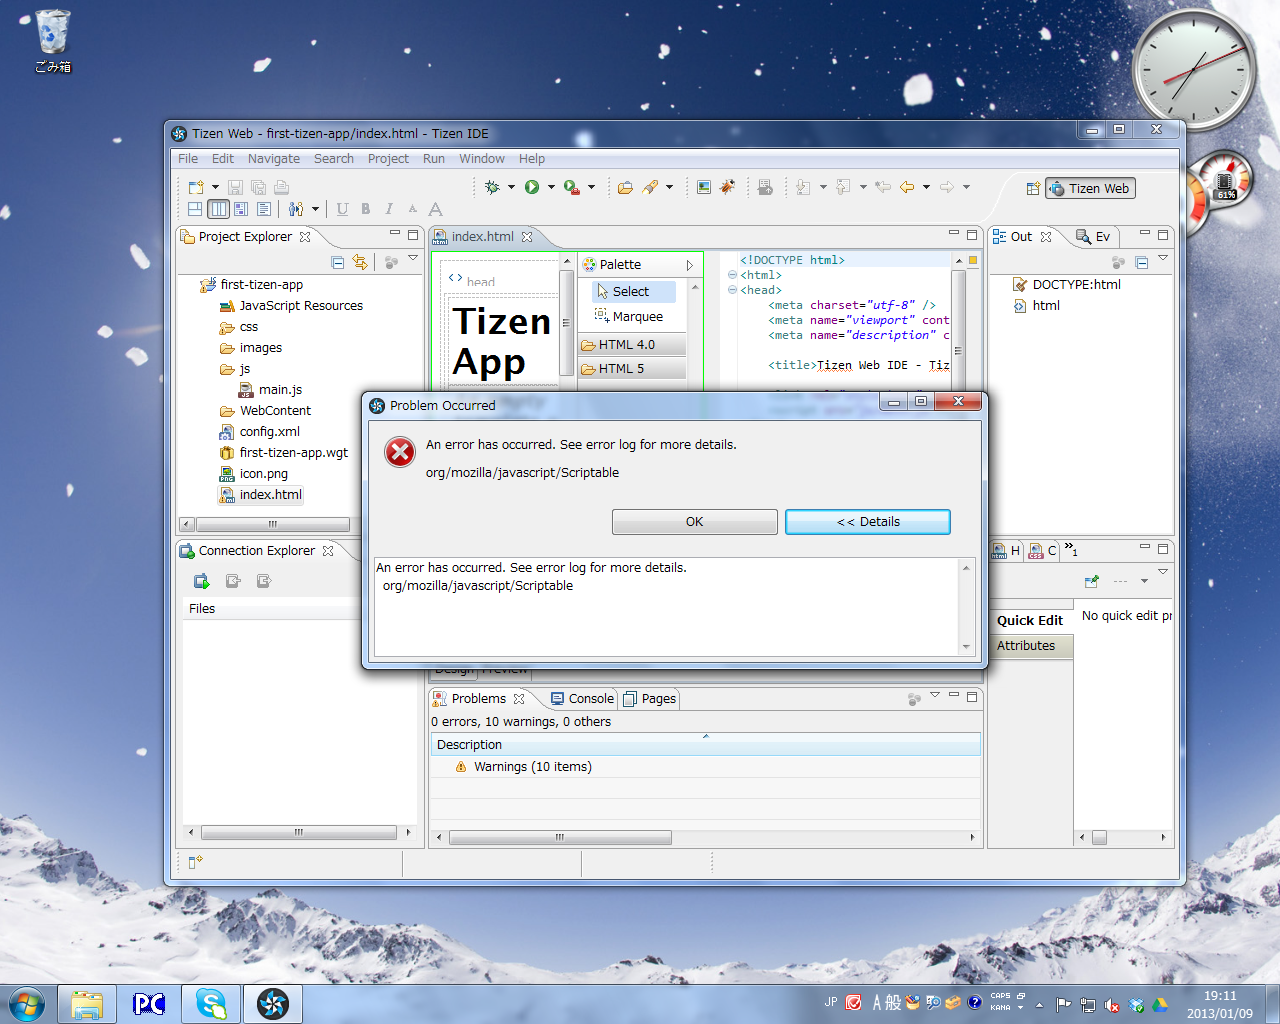Screen dimensions: 1280x1024
Task: Click the Recycle Bin desktop icon
Action: pyautogui.click(x=53, y=41)
